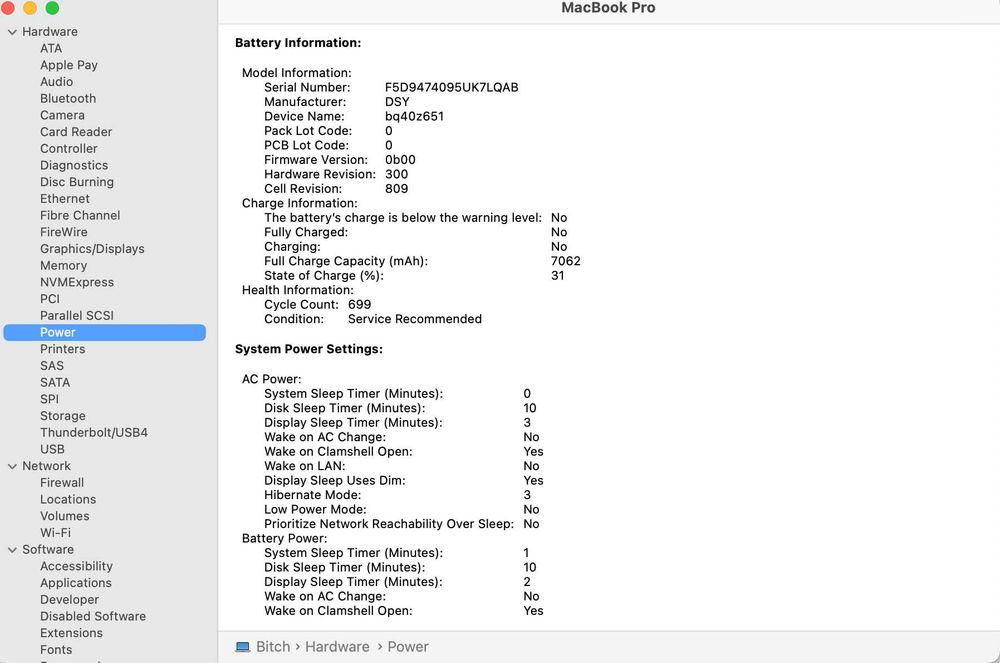
Task: Click device name value bq40z651
Action: [x=415, y=116]
